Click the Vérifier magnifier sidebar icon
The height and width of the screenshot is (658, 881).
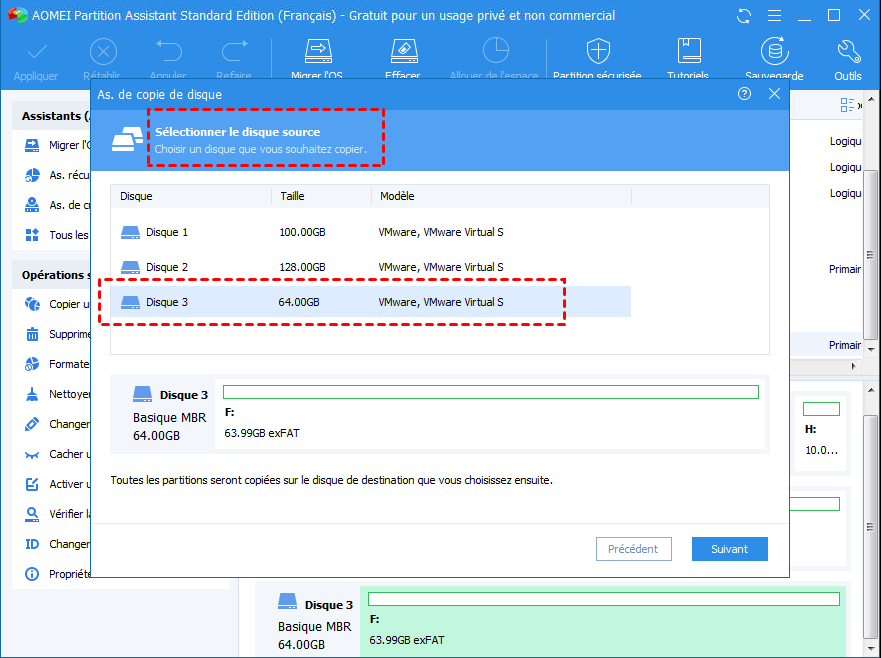pos(32,514)
